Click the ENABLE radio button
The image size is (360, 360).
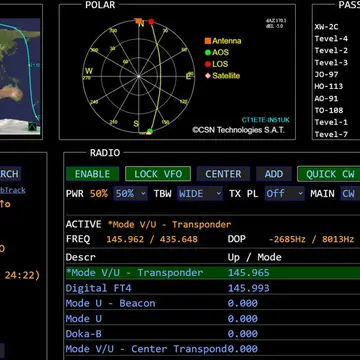coord(92,174)
